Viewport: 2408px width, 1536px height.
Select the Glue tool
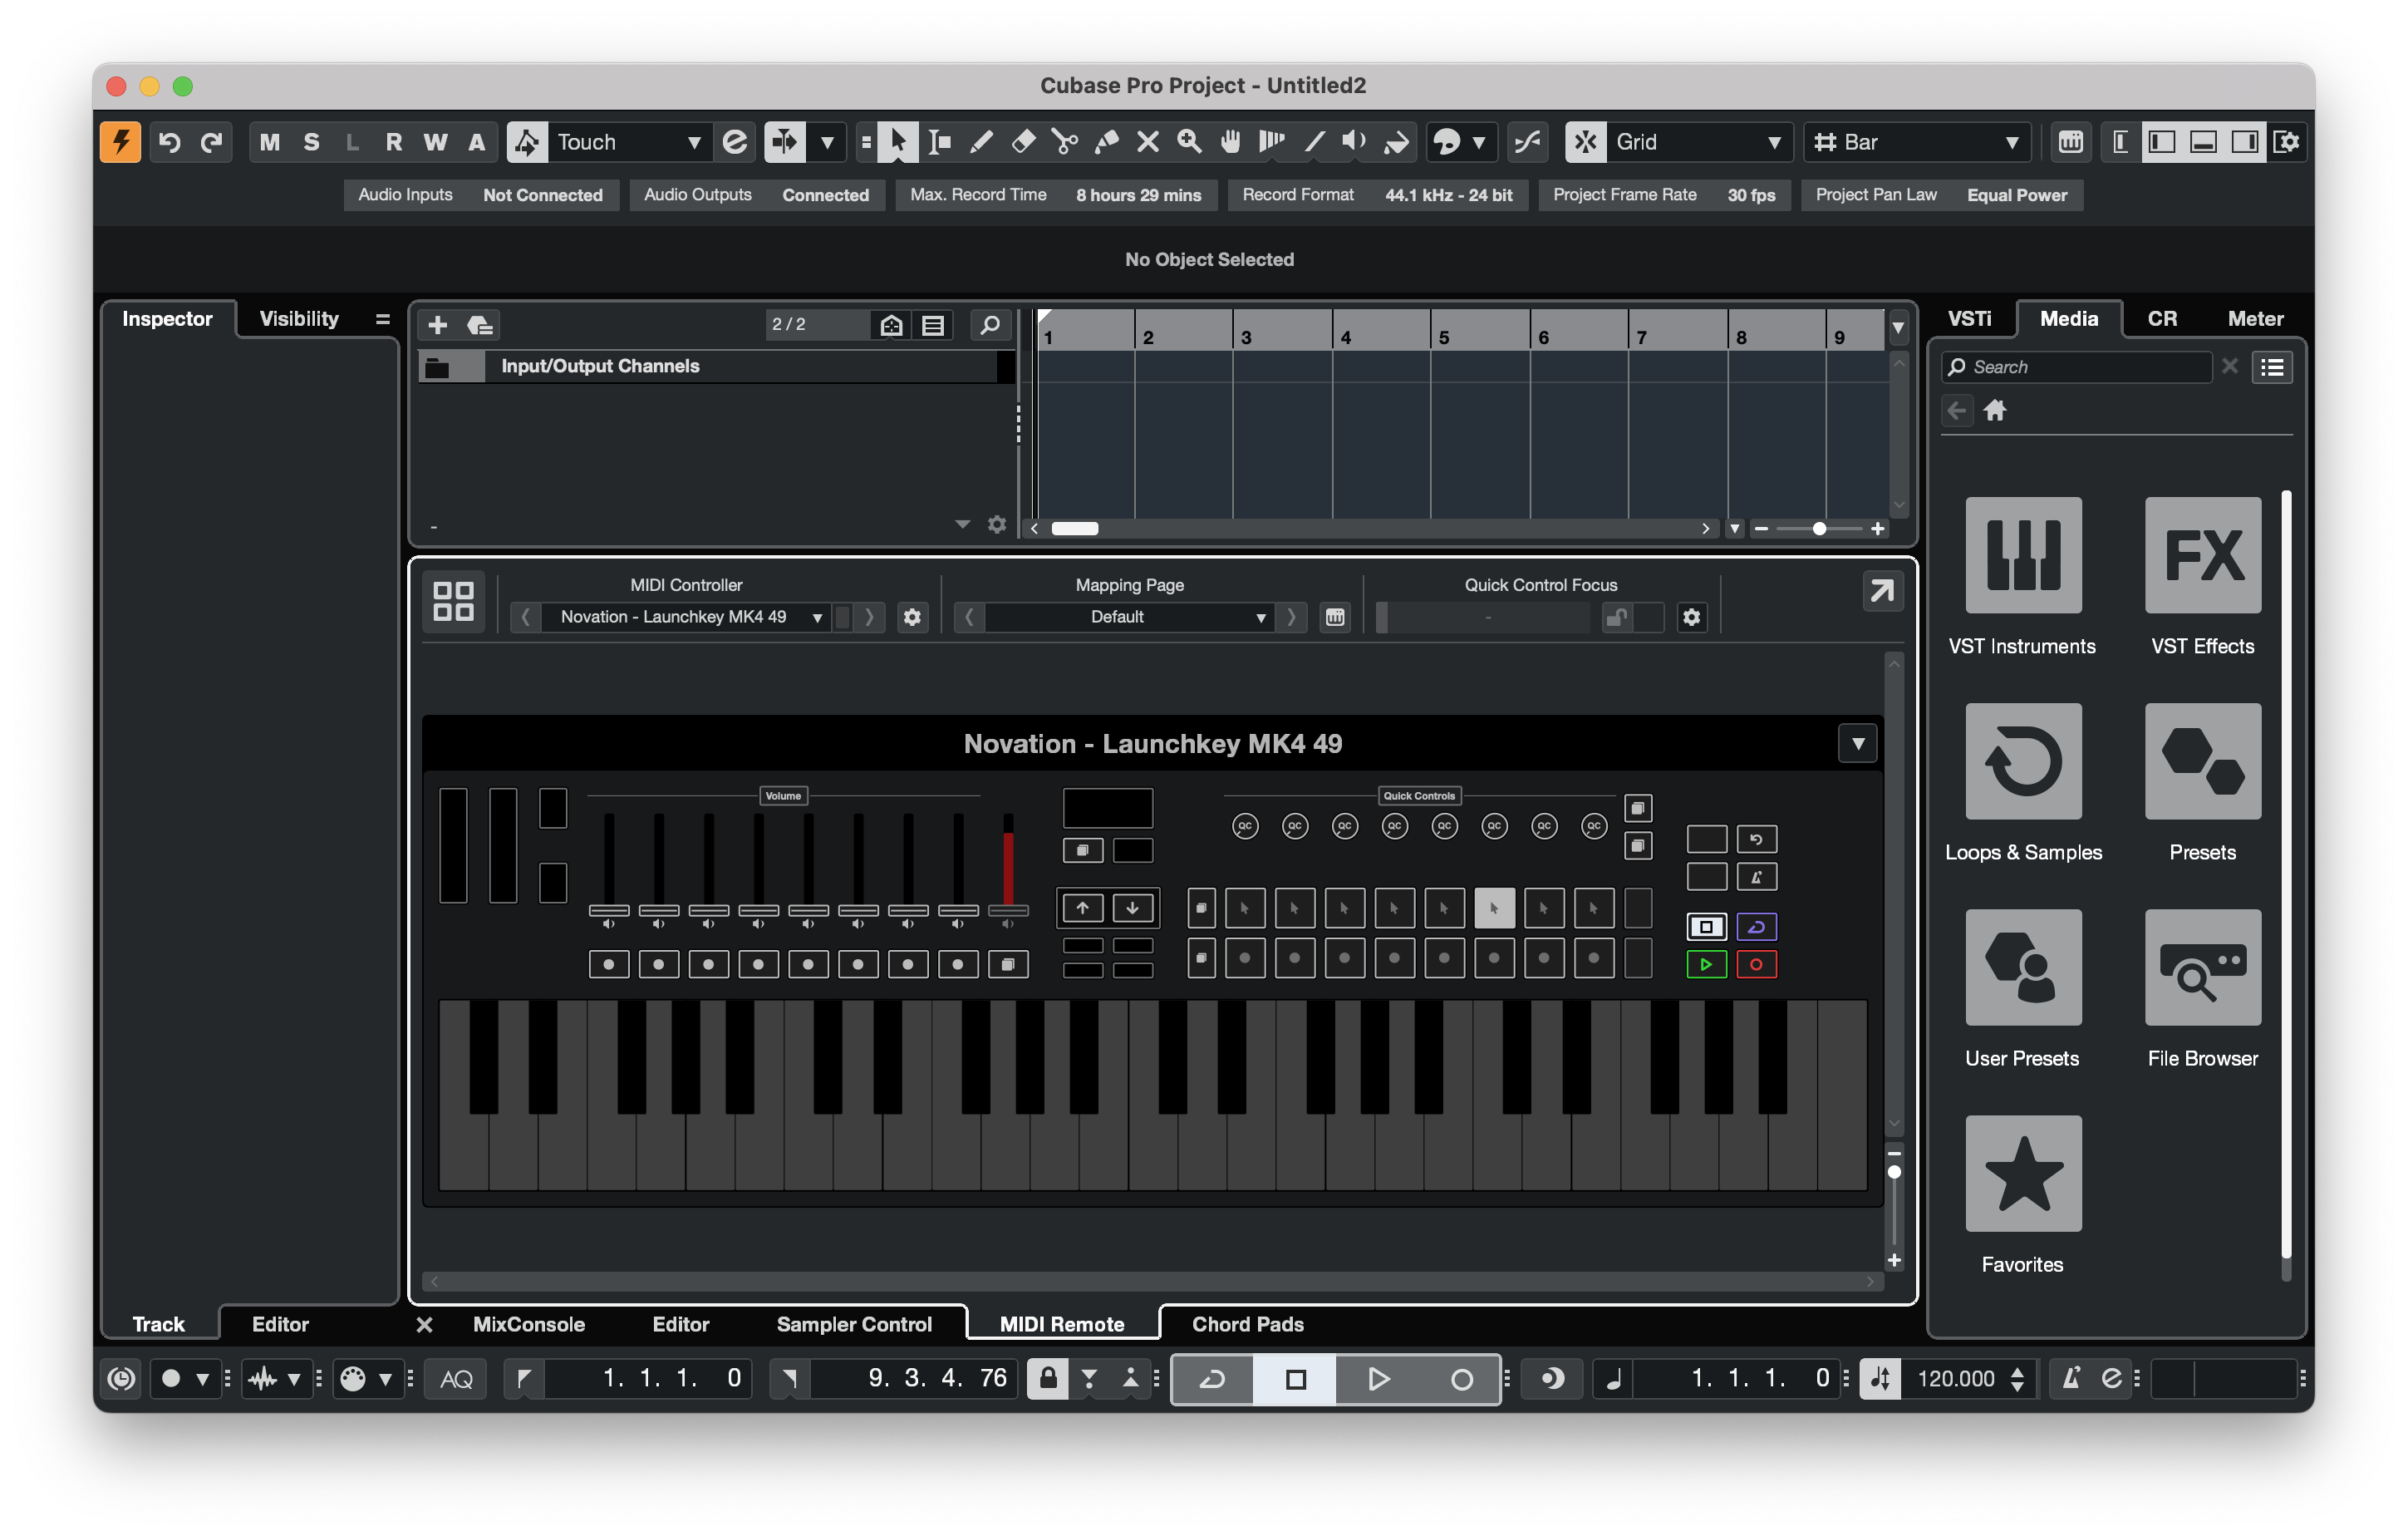1107,142
